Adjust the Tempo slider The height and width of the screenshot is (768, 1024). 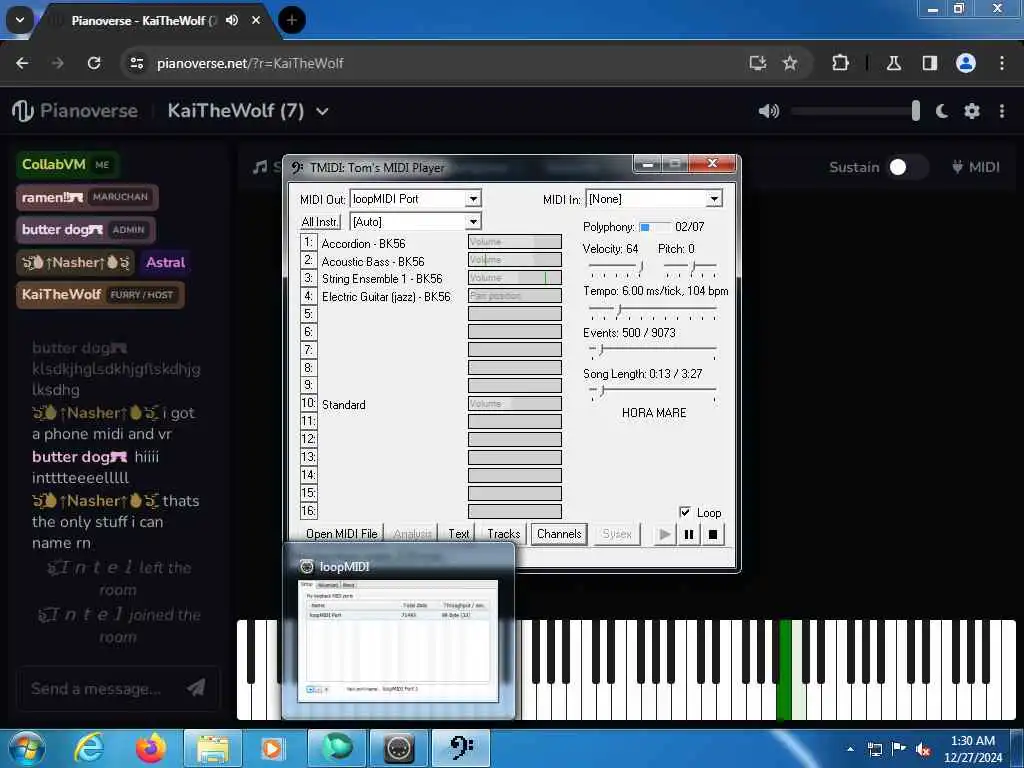pyautogui.click(x=652, y=310)
